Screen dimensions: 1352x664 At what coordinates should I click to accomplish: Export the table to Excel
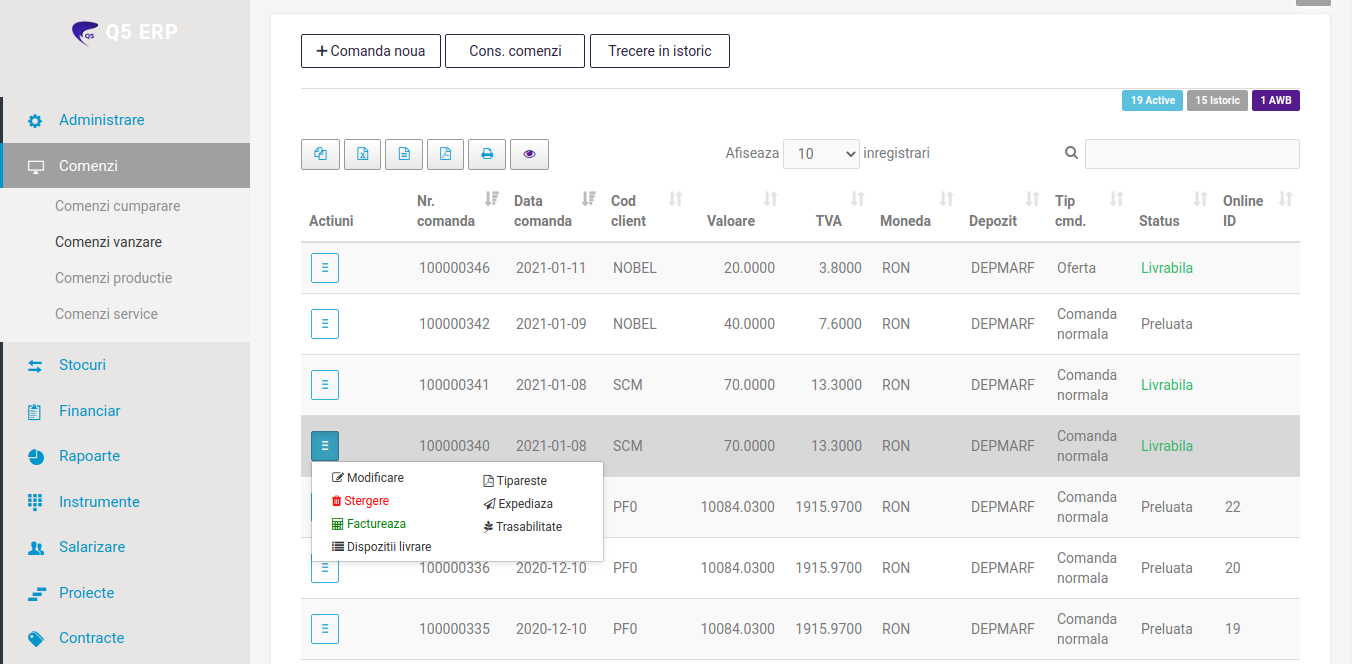(363, 154)
